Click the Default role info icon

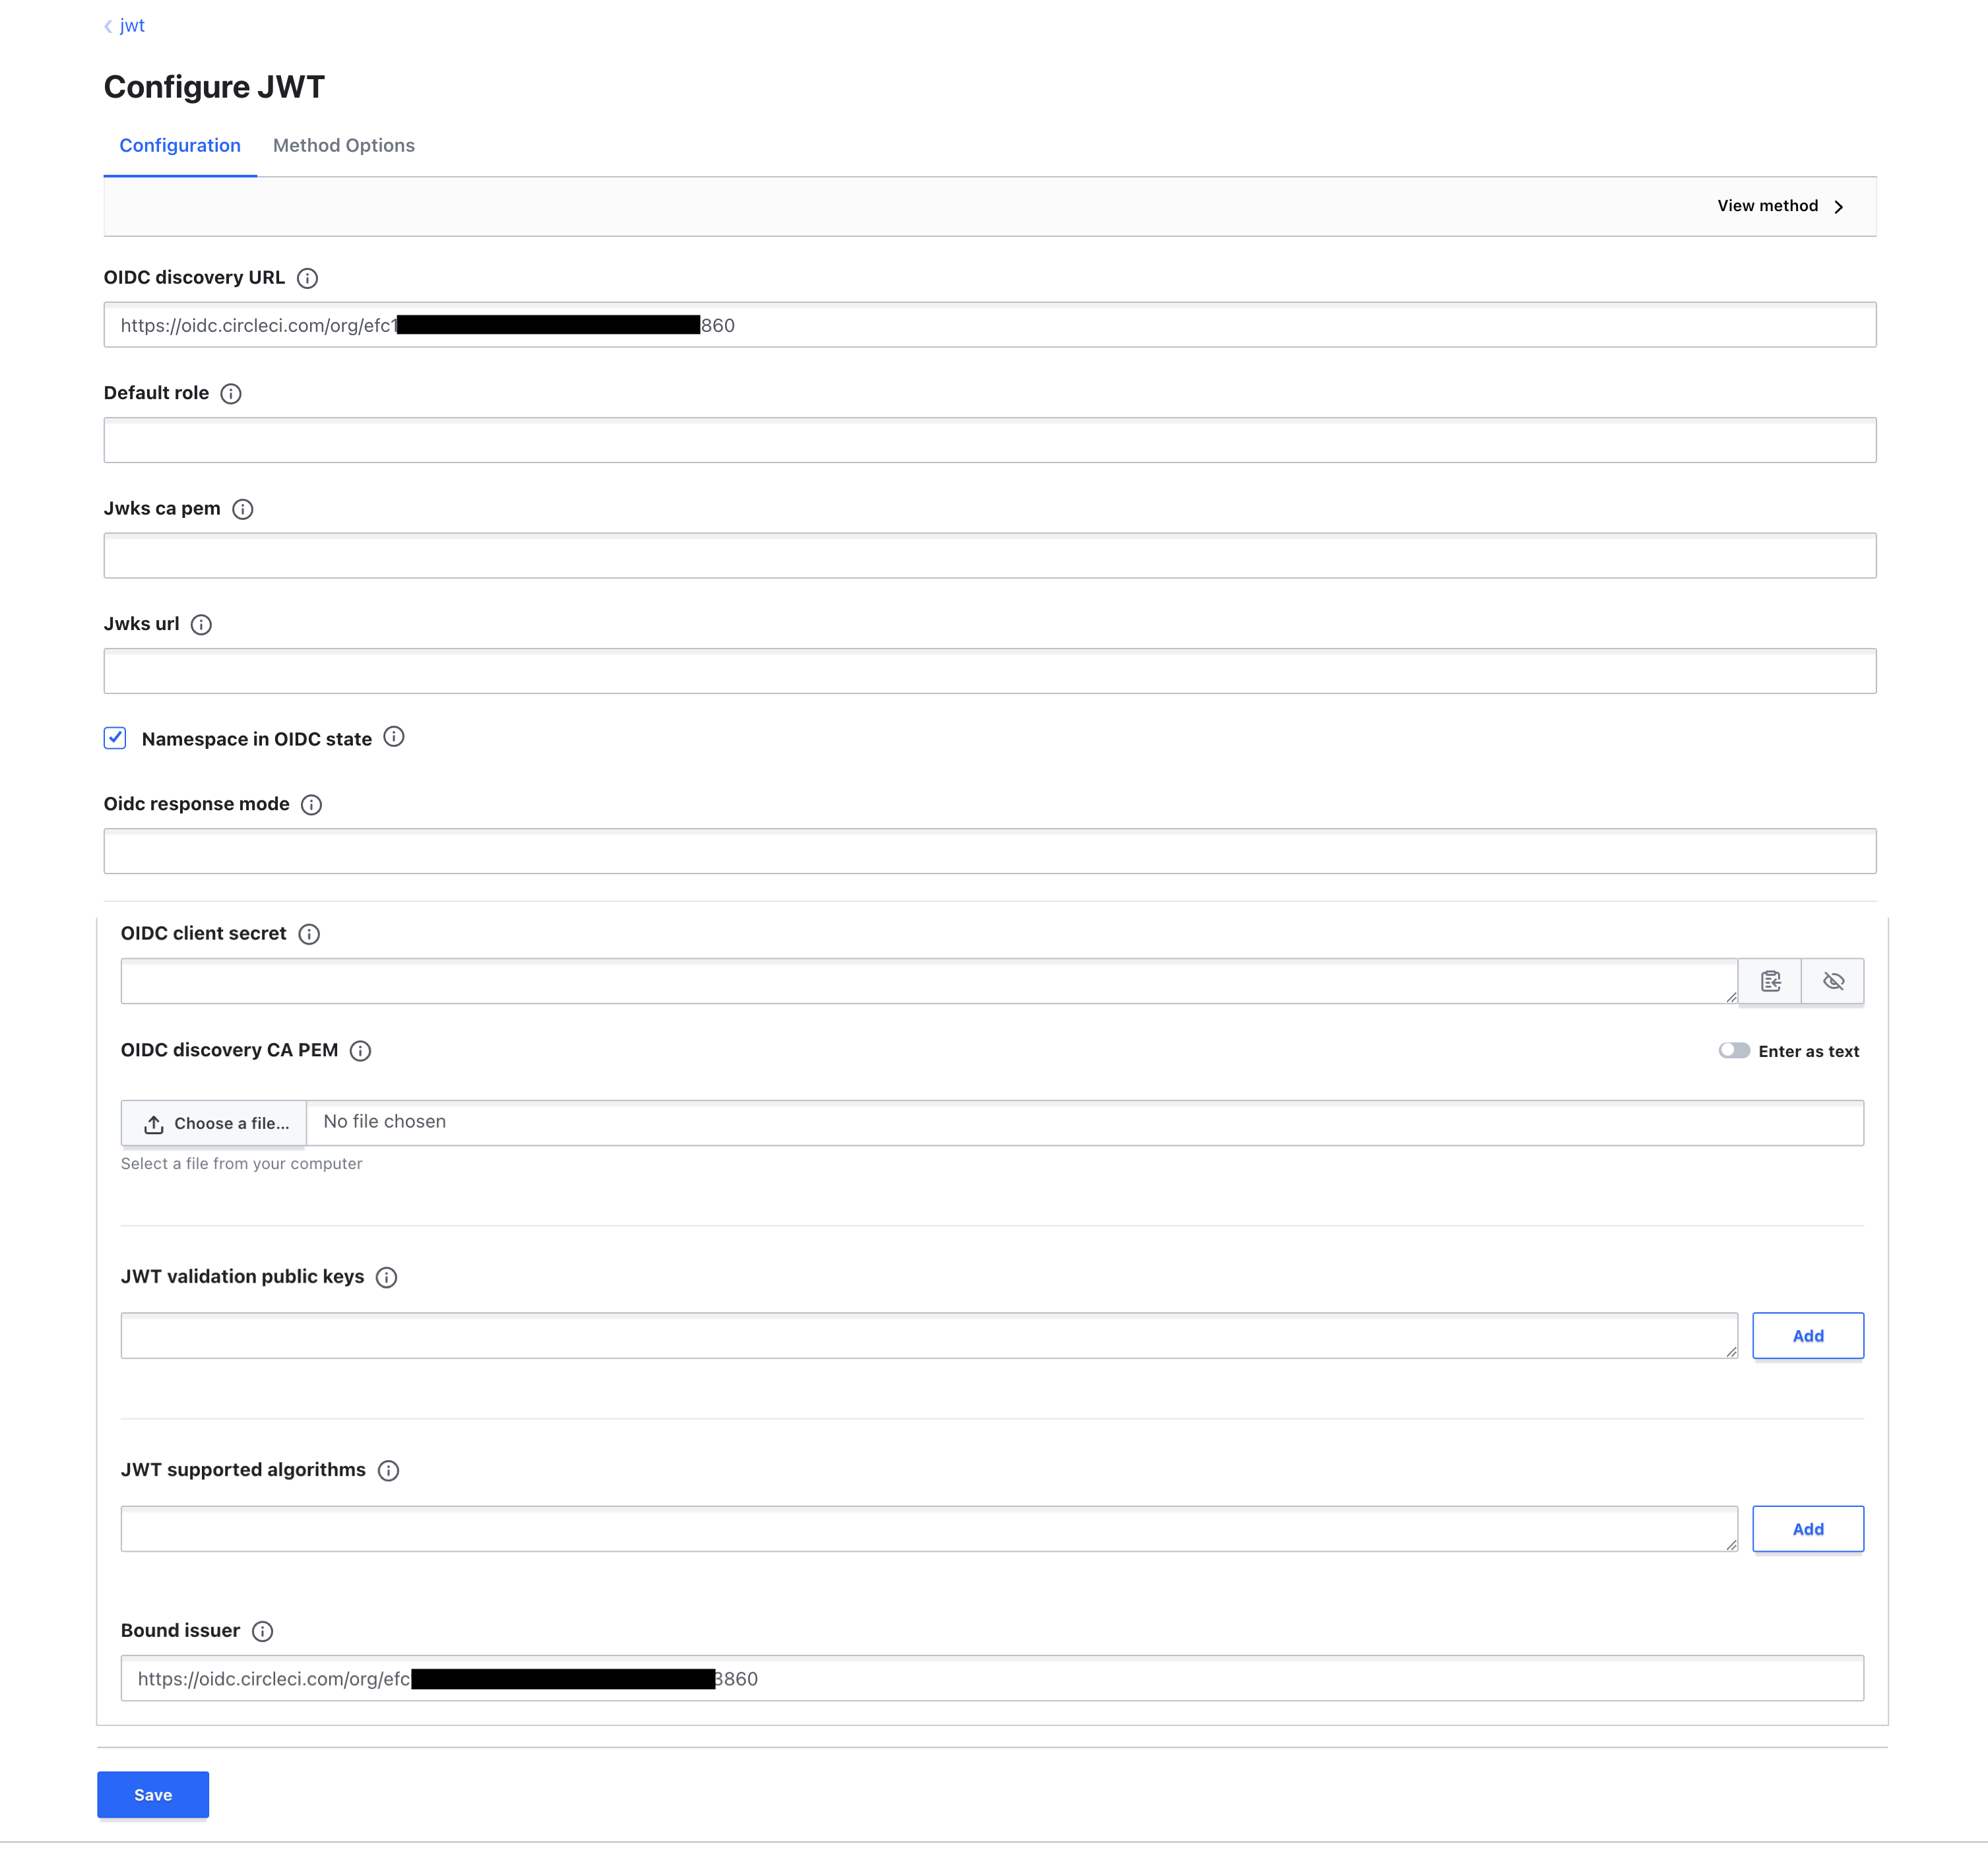pyautogui.click(x=231, y=394)
